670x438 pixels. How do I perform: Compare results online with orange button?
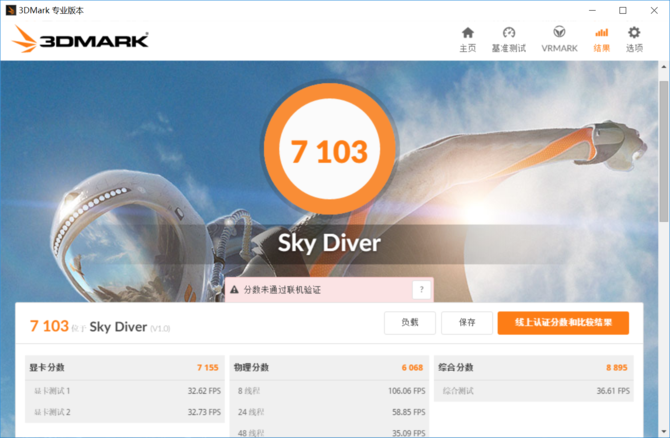pos(563,323)
